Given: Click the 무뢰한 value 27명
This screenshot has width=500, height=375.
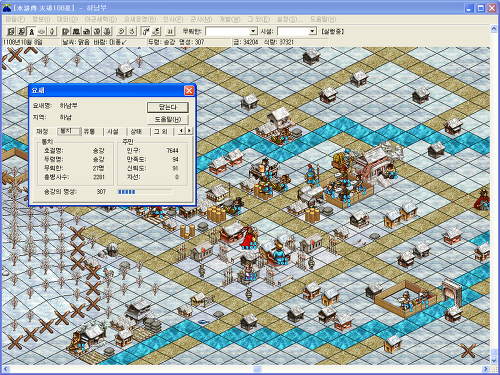Looking at the screenshot, I should click(98, 168).
